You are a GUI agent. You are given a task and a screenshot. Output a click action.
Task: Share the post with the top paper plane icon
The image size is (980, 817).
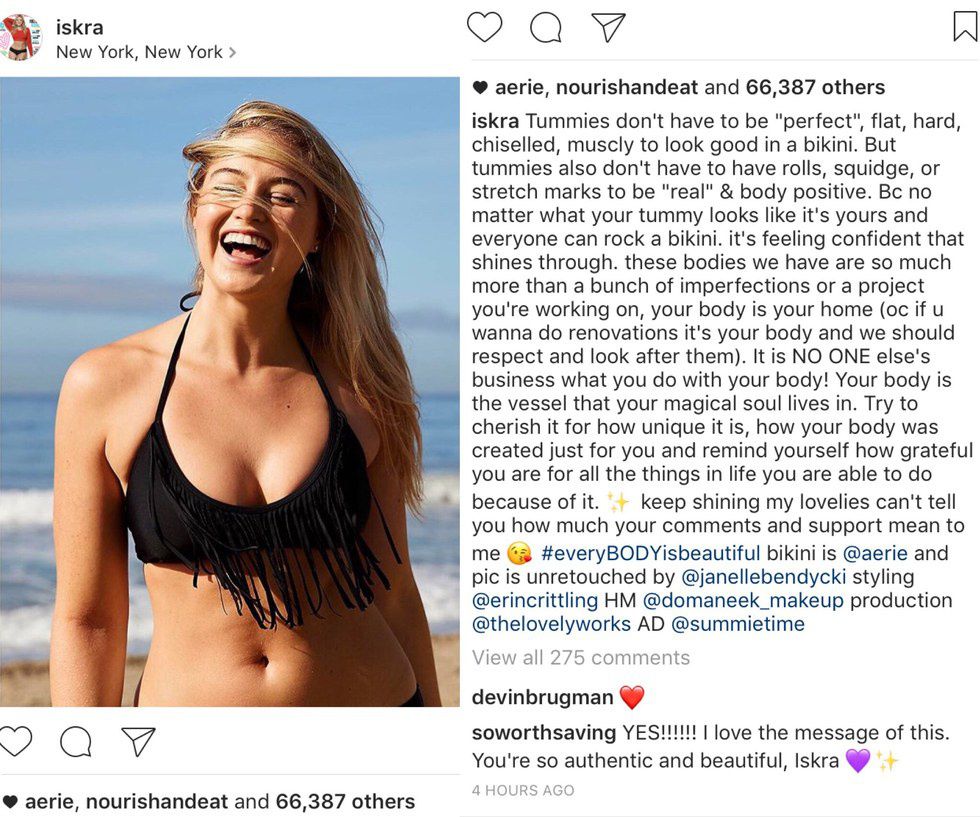tap(608, 27)
